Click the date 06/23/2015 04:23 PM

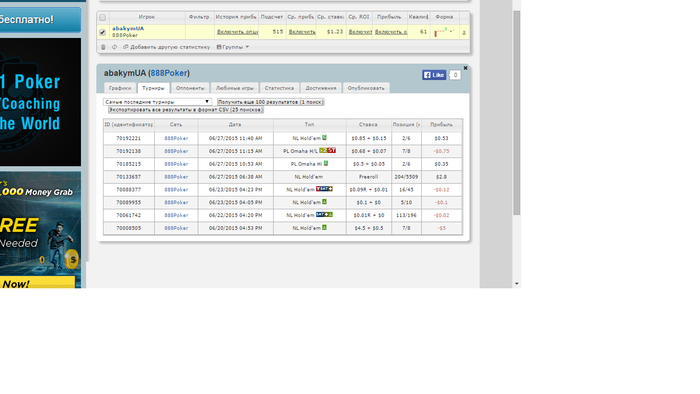tap(236, 190)
